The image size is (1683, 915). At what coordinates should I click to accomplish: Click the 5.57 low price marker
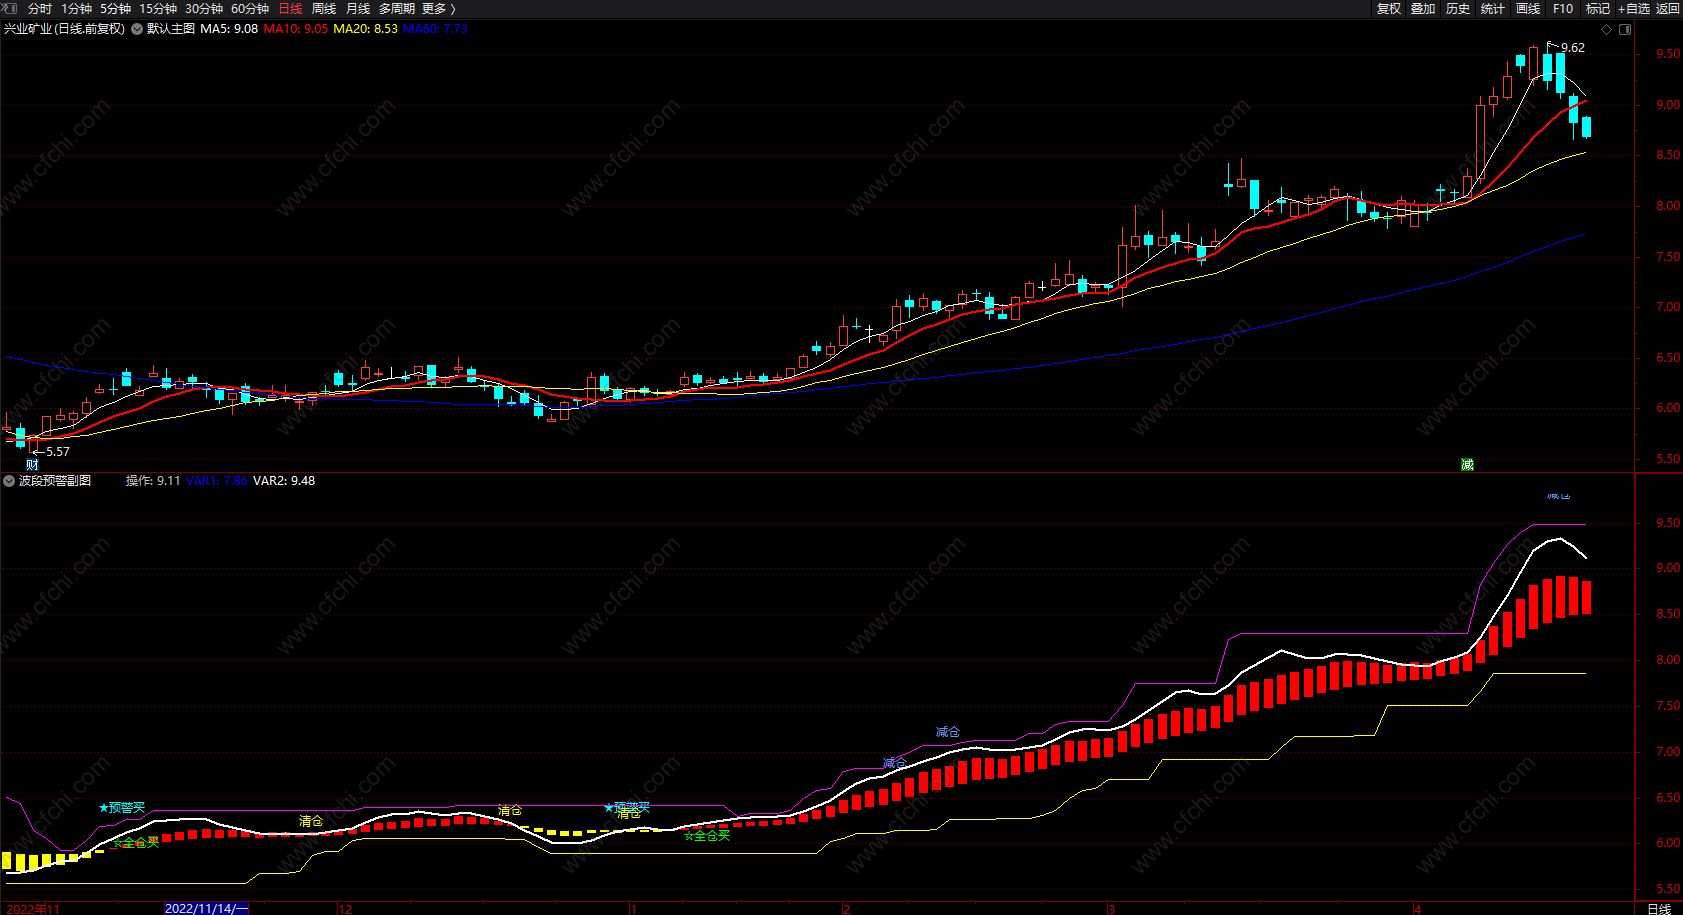(58, 451)
